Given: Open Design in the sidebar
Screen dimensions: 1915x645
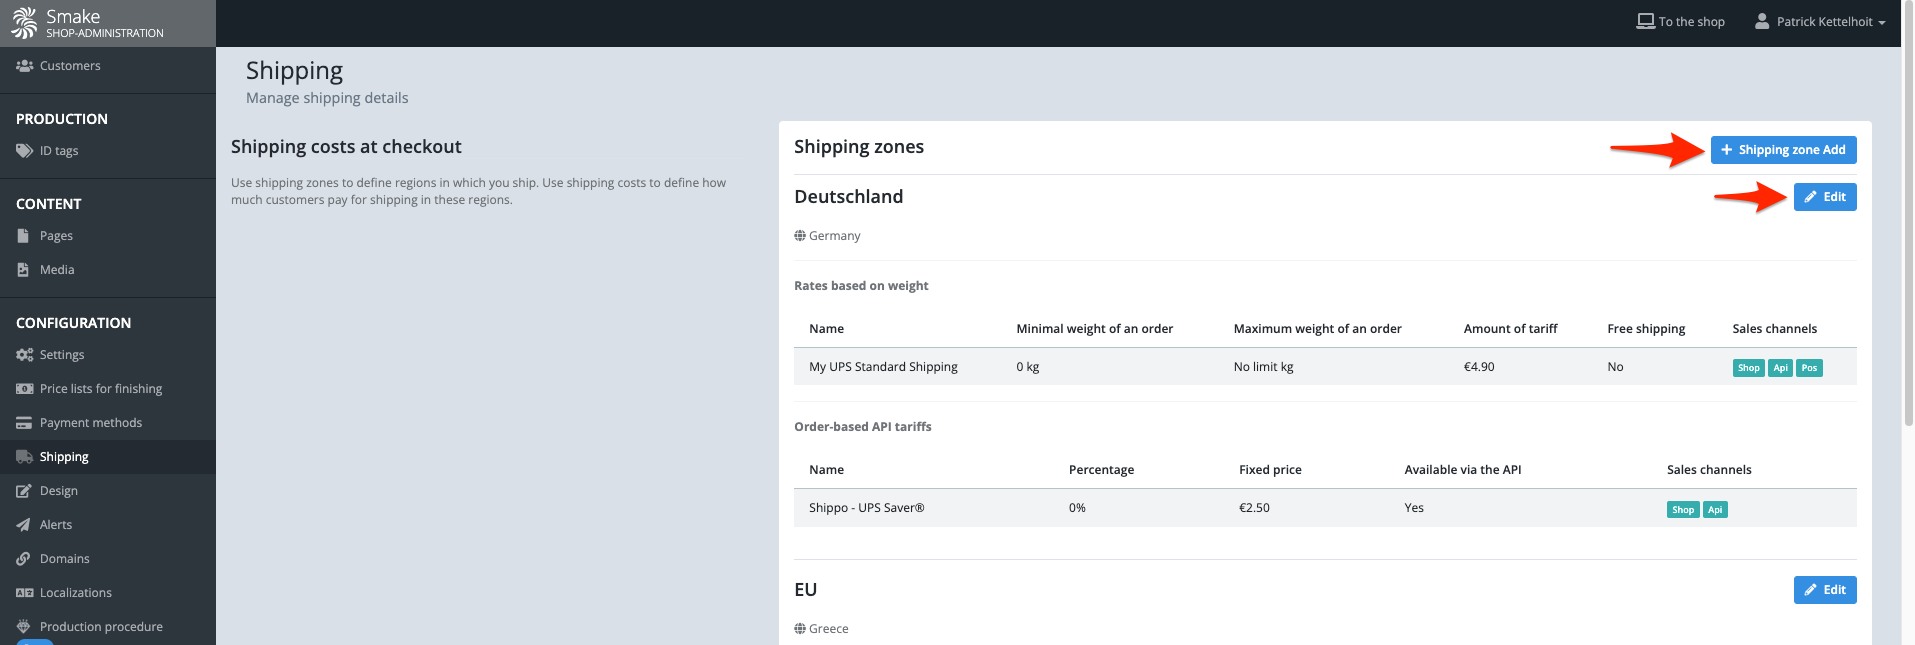Looking at the screenshot, I should (108, 491).
